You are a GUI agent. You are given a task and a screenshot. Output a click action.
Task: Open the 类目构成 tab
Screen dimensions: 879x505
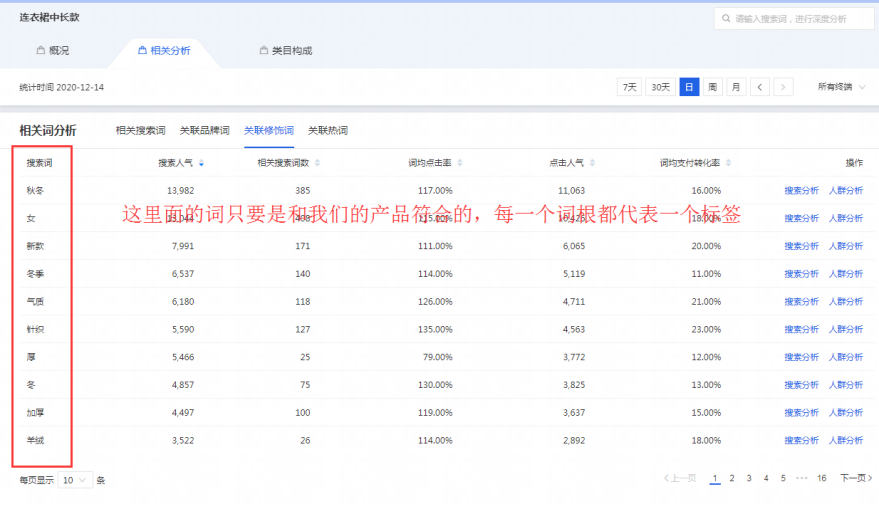coord(286,50)
